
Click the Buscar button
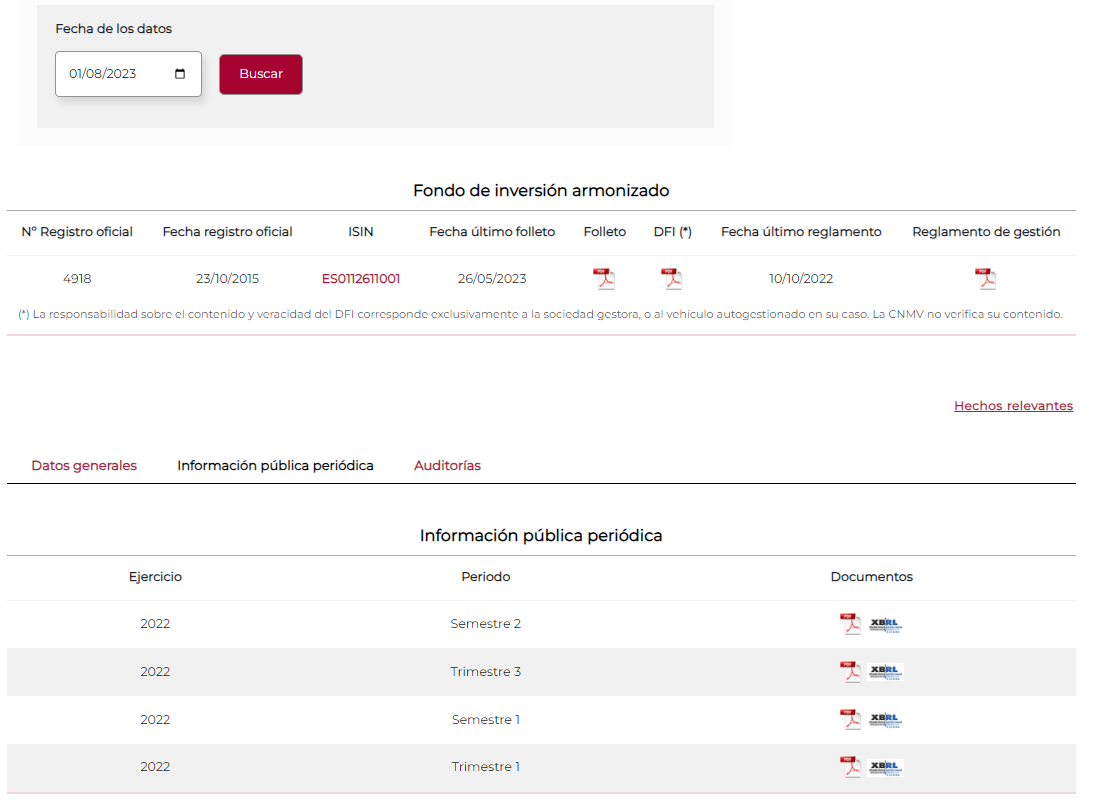(x=261, y=74)
